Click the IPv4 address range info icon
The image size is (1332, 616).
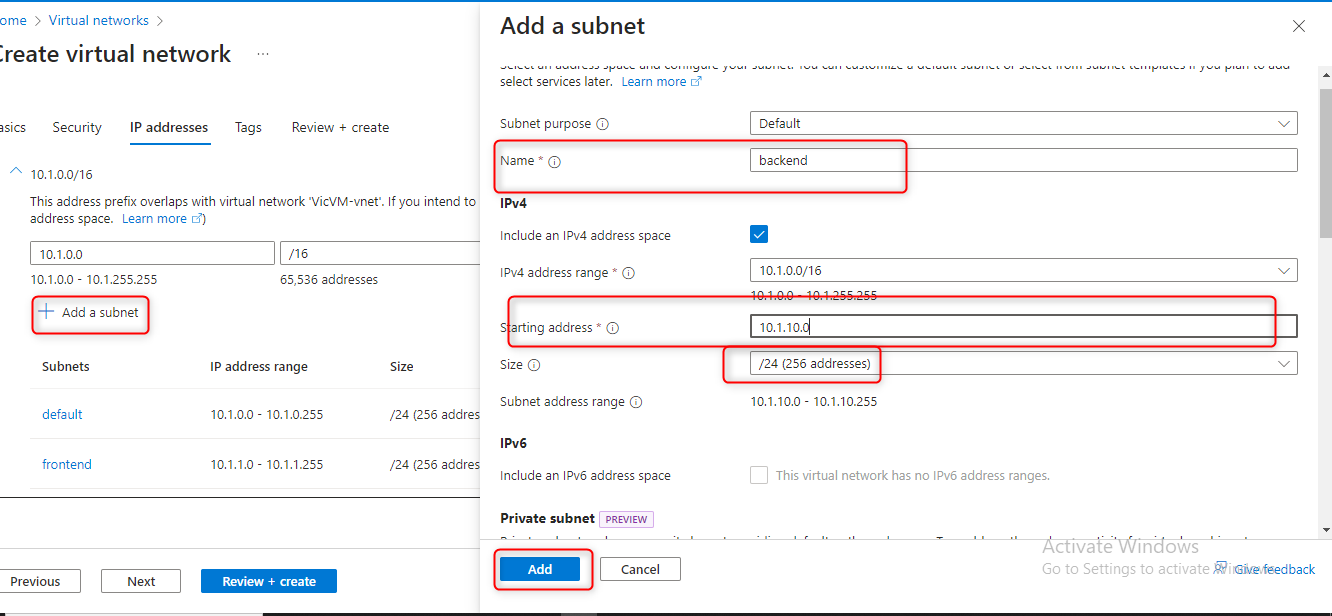pos(629,273)
